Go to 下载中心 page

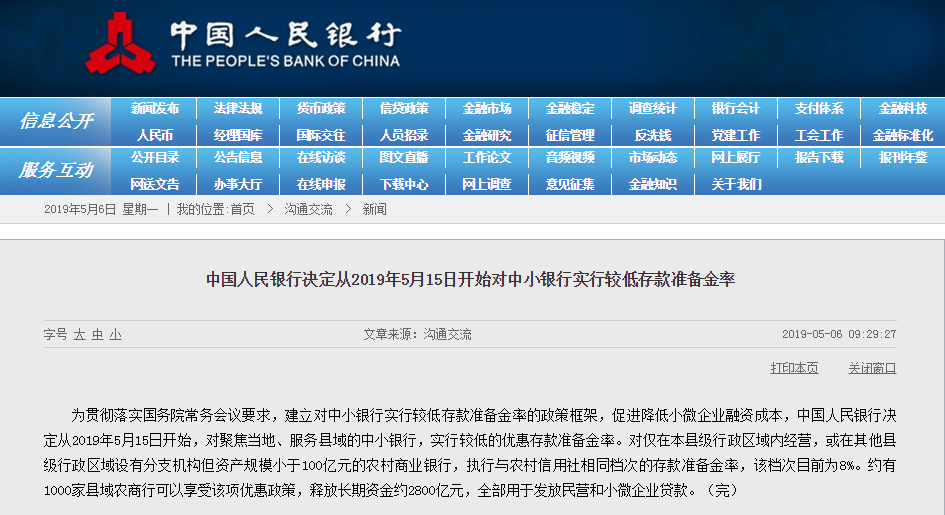click(404, 184)
